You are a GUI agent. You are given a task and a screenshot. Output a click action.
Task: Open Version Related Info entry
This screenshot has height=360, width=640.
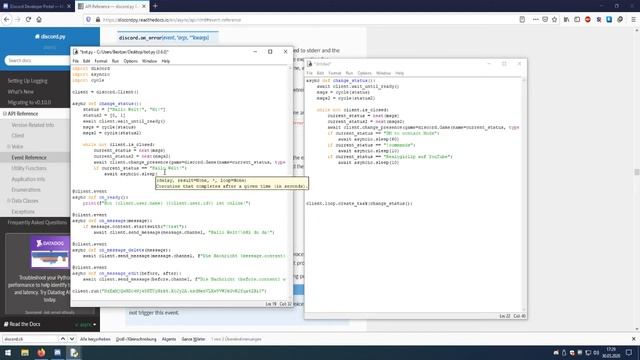coord(33,125)
